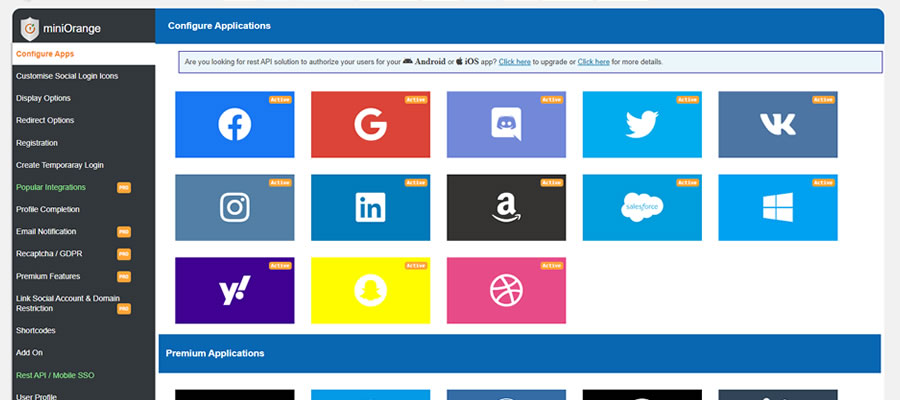
Task: Configure the Twitter application tile
Action: pos(642,125)
